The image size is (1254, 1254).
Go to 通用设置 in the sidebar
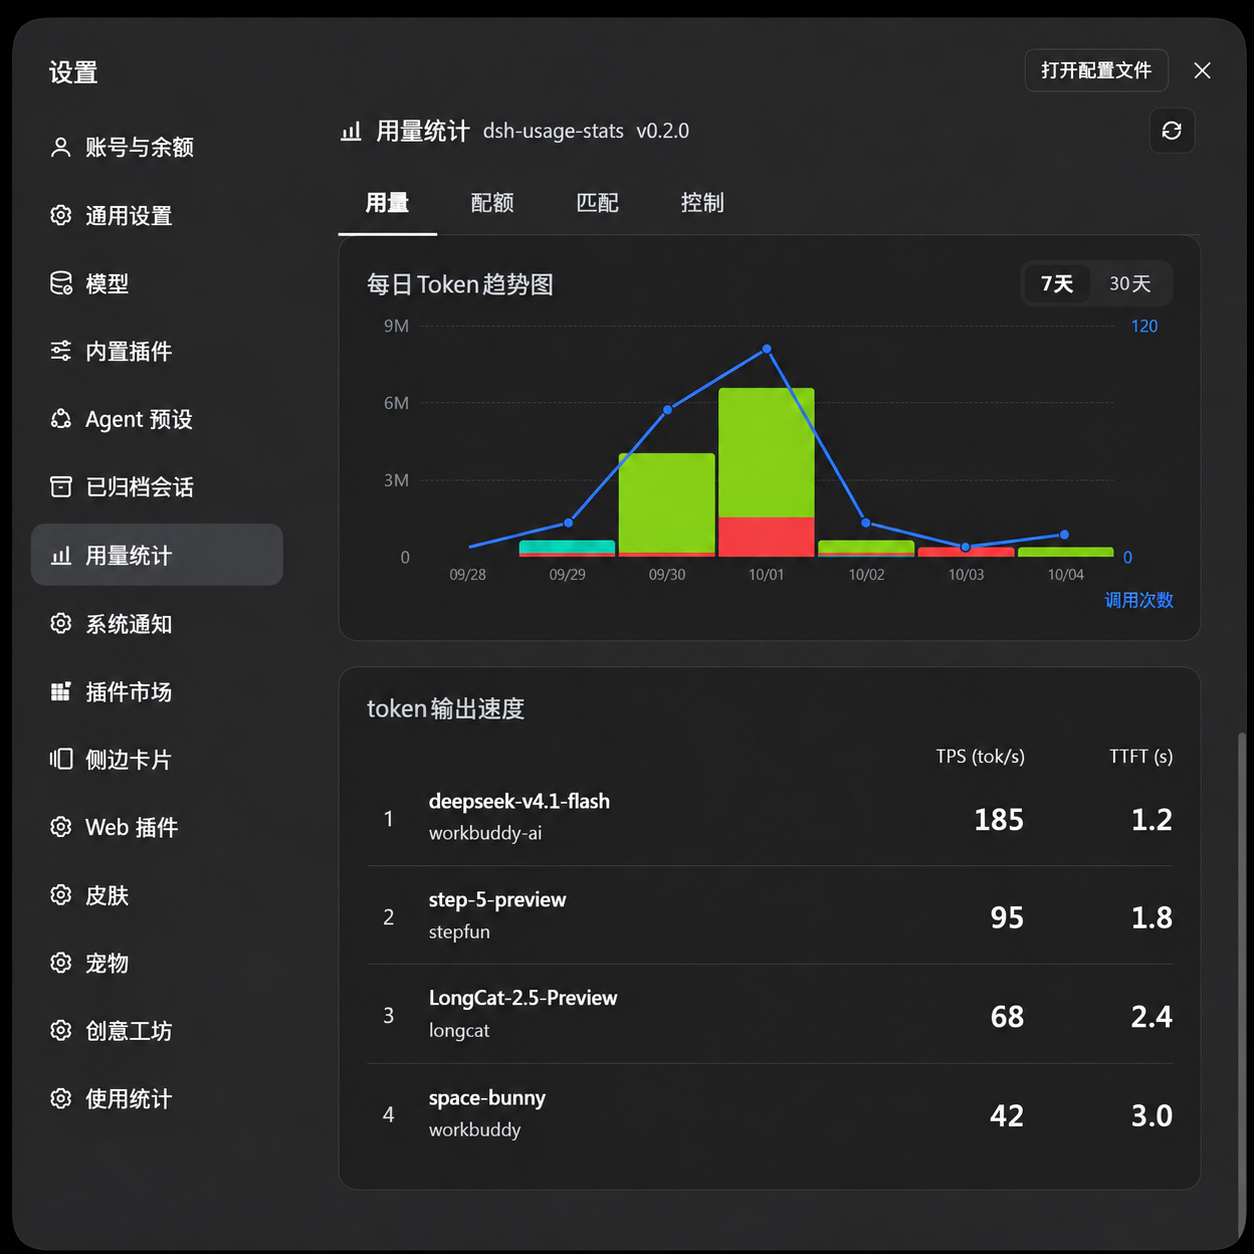[157, 215]
